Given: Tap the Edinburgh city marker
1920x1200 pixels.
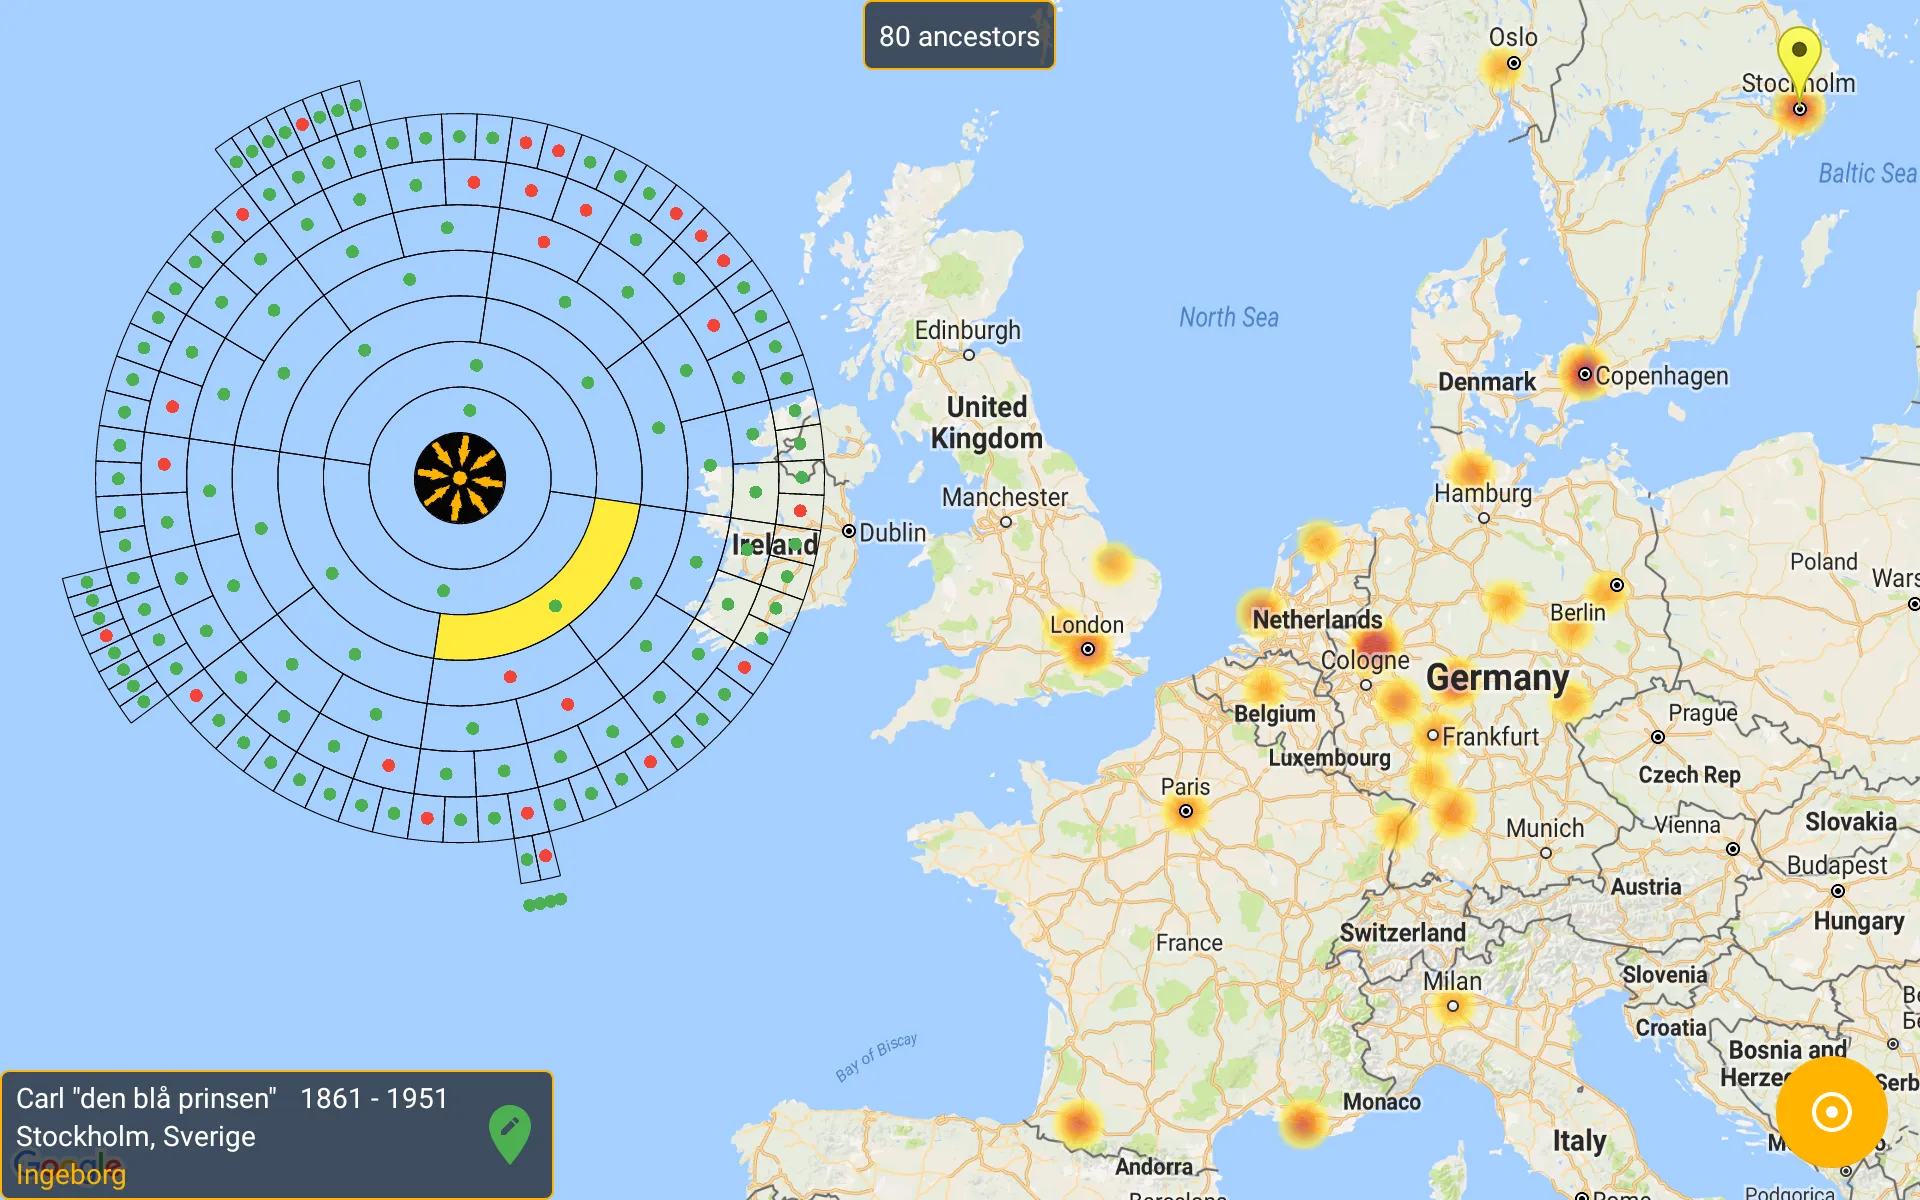Looking at the screenshot, I should [x=969, y=355].
